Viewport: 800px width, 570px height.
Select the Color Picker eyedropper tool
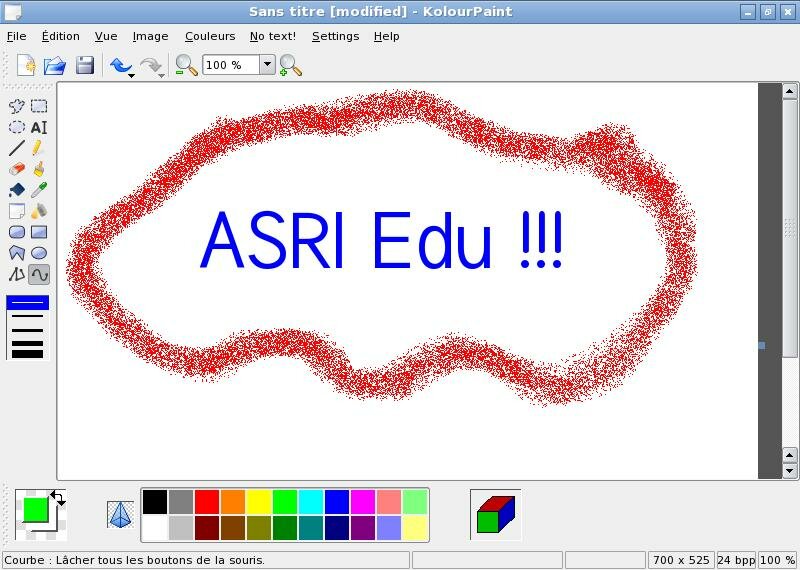point(39,190)
